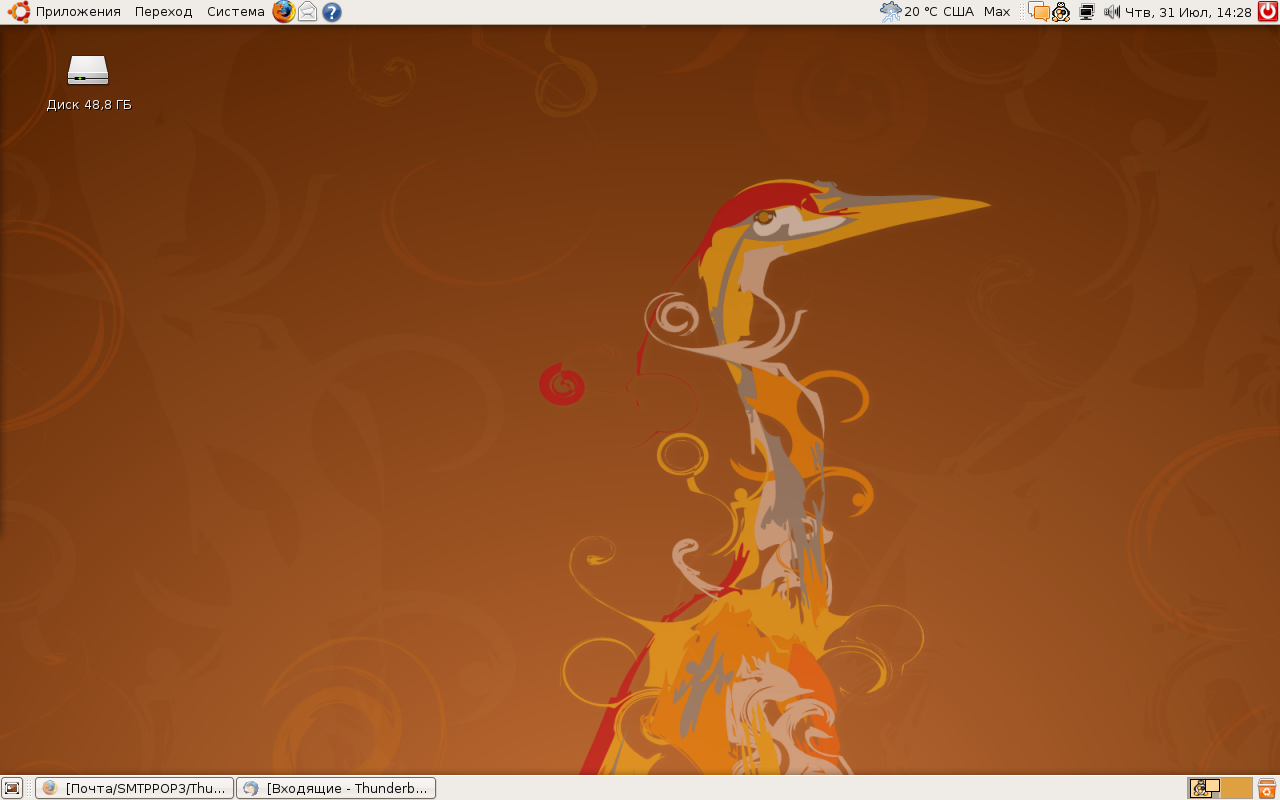Screen dimensions: 1280x800
Task: Open the network monitor tray icon
Action: 1087,12
